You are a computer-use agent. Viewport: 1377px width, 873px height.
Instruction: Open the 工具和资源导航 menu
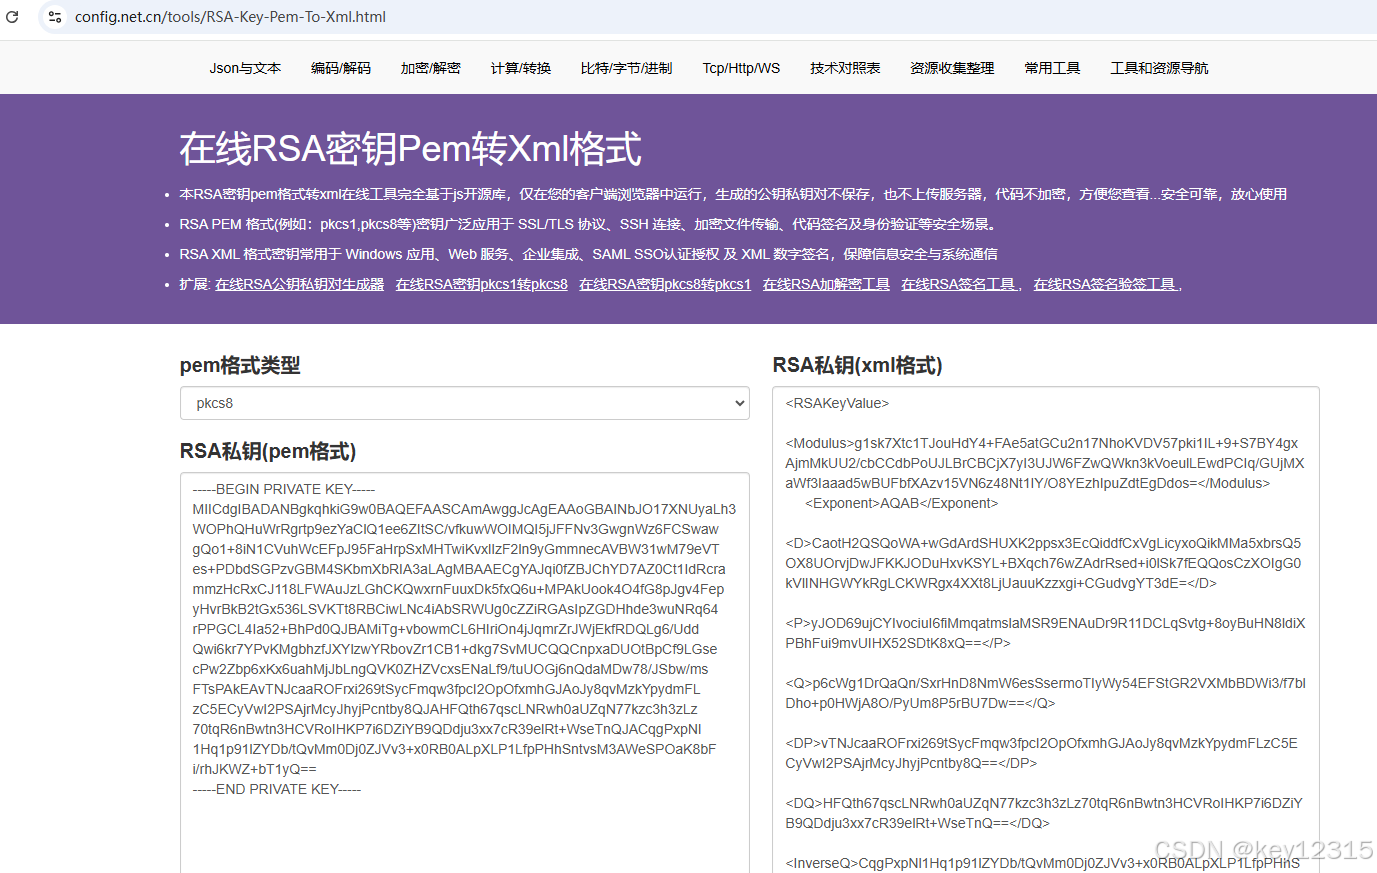[1159, 67]
